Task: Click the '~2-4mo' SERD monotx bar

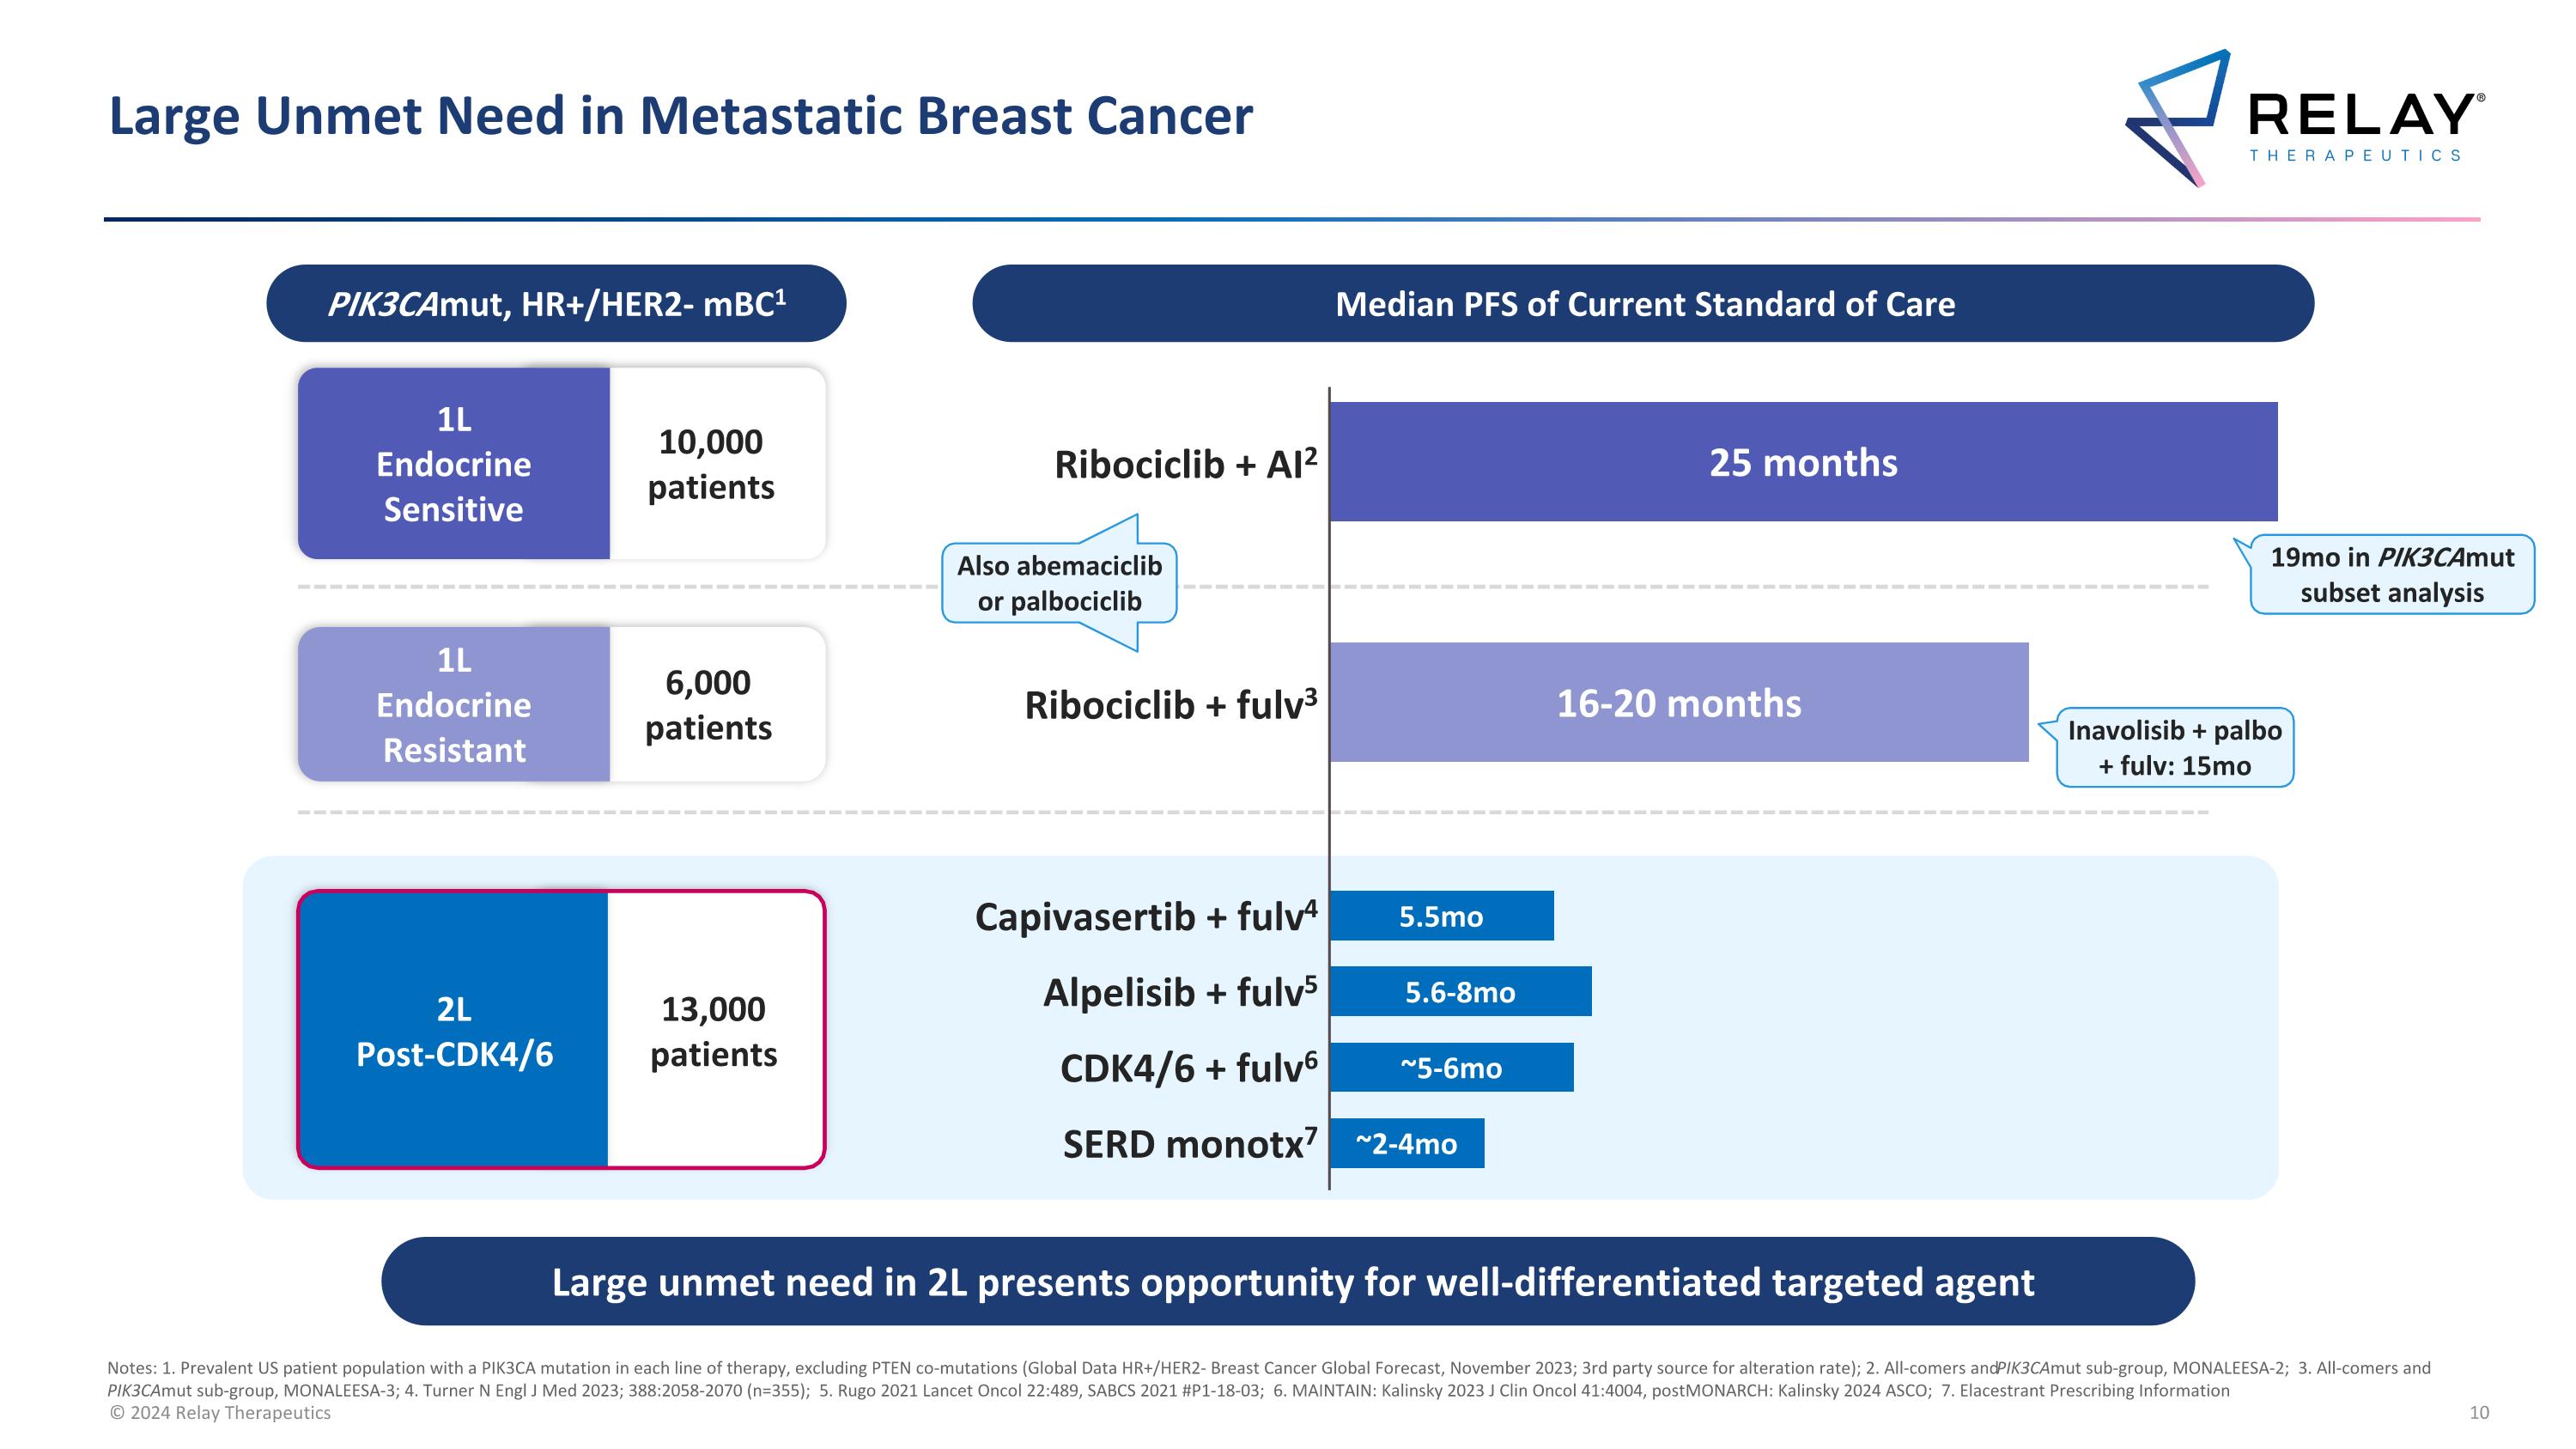Action: coord(1406,1144)
